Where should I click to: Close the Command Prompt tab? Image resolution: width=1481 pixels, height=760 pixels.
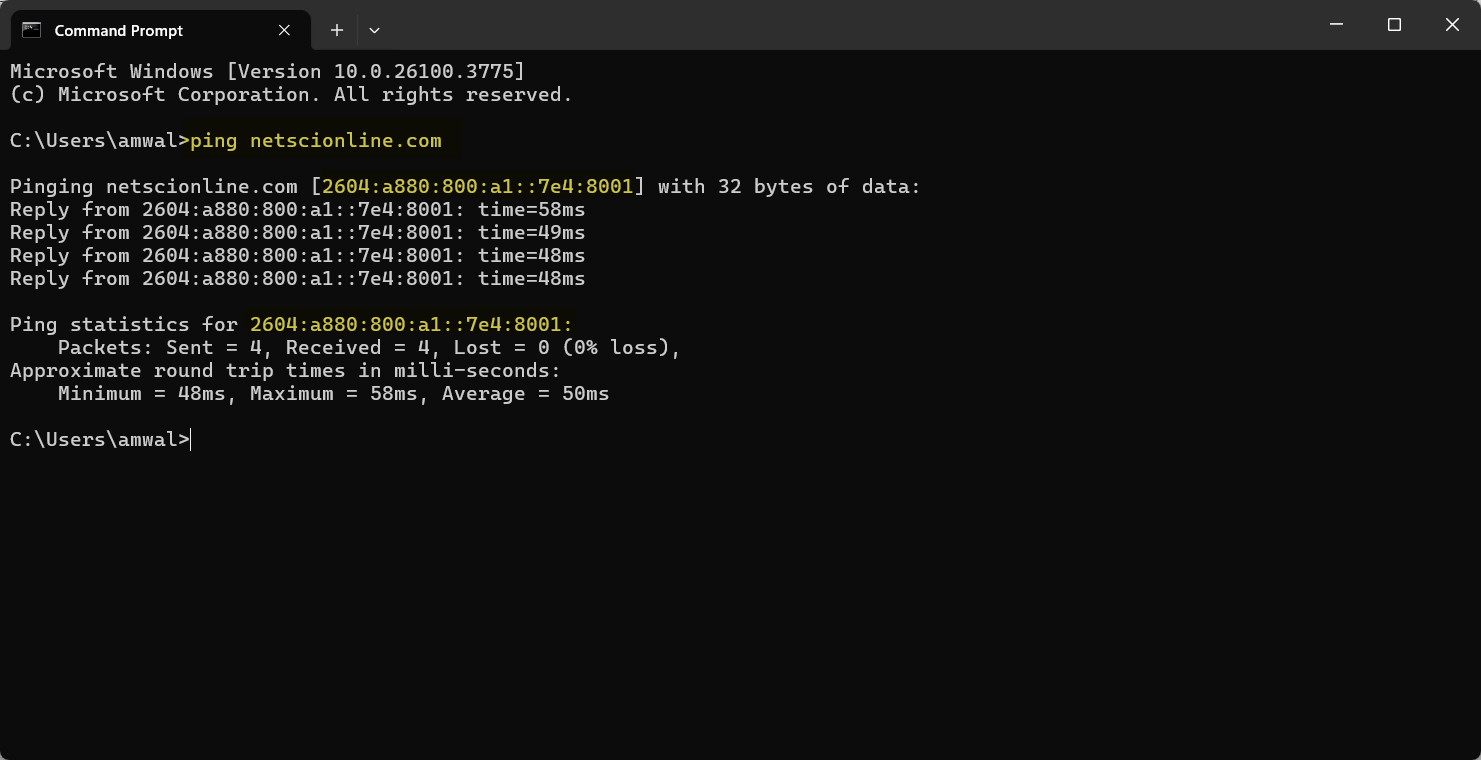[283, 30]
